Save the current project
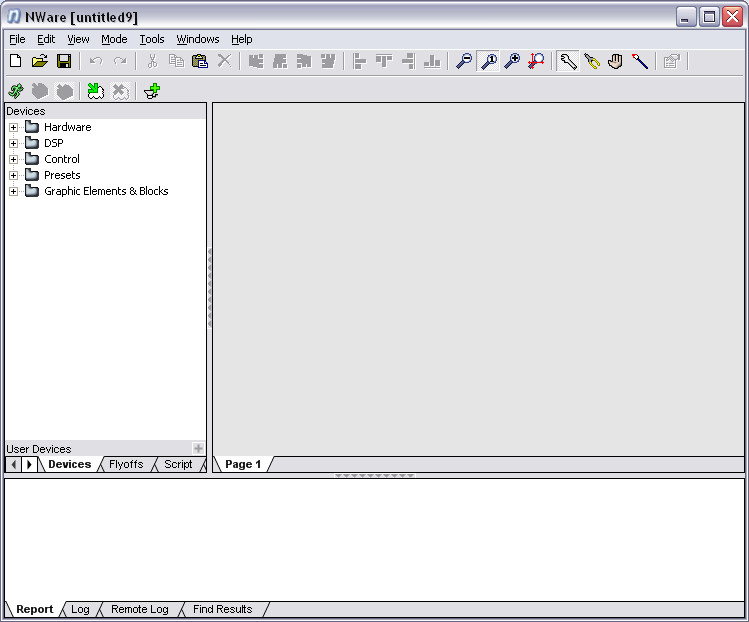This screenshot has height=622, width=749. [64, 61]
